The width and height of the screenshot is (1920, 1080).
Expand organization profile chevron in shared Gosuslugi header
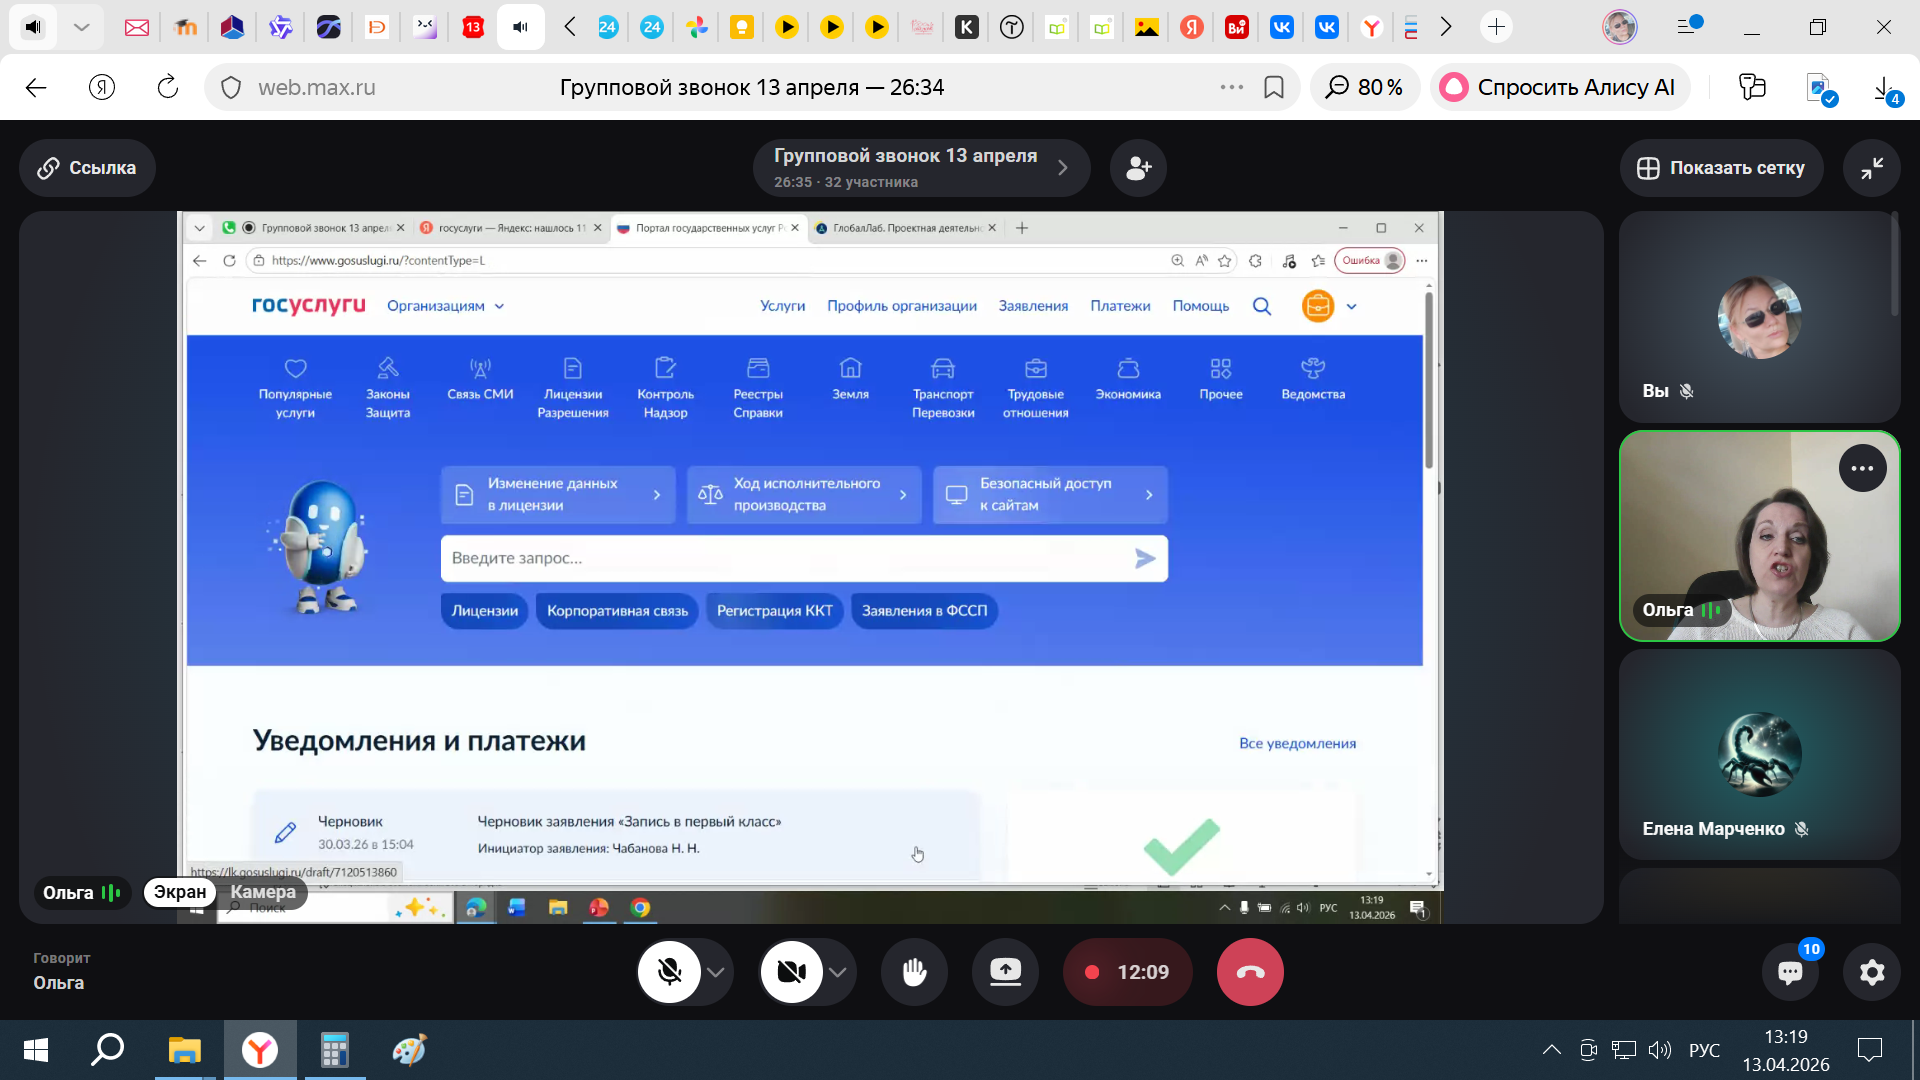point(1351,306)
